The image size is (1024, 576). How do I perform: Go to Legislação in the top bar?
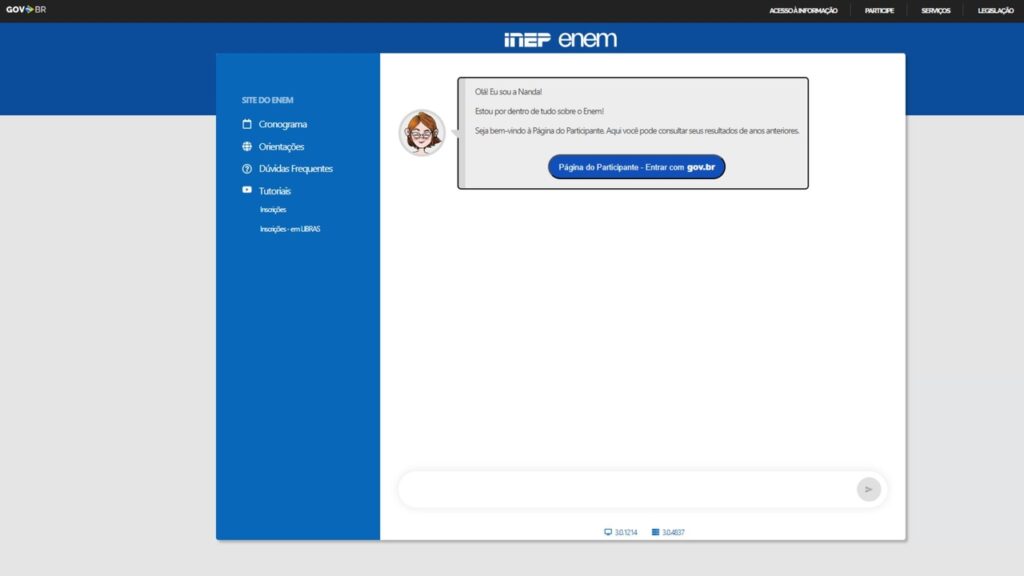[x=995, y=10]
